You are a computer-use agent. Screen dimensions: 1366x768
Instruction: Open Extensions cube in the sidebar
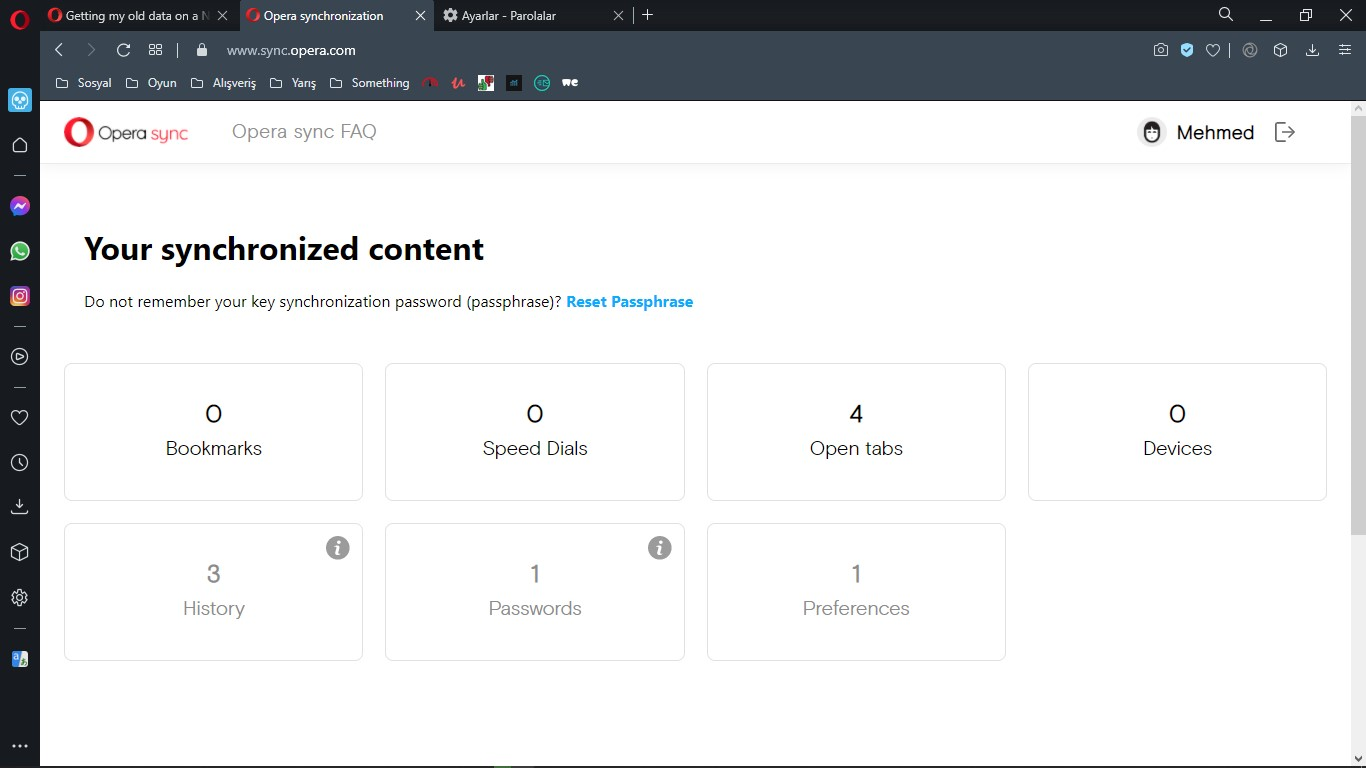(19, 552)
